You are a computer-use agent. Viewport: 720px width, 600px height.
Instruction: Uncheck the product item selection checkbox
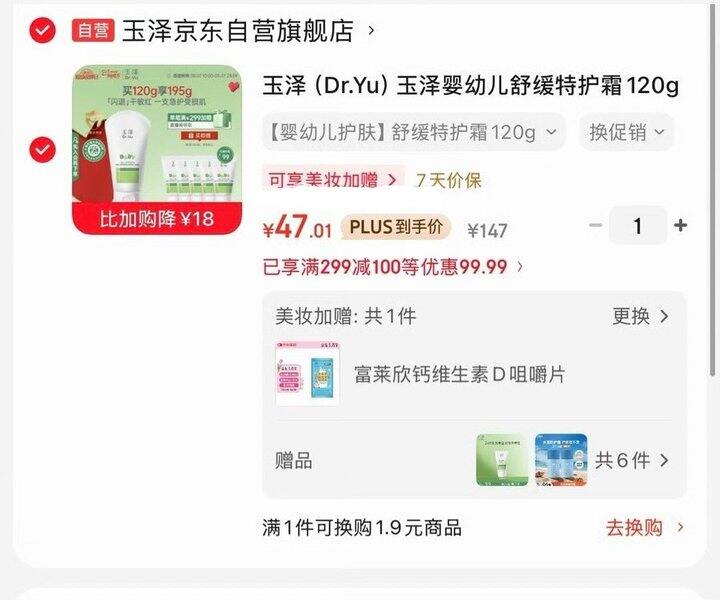(x=42, y=150)
